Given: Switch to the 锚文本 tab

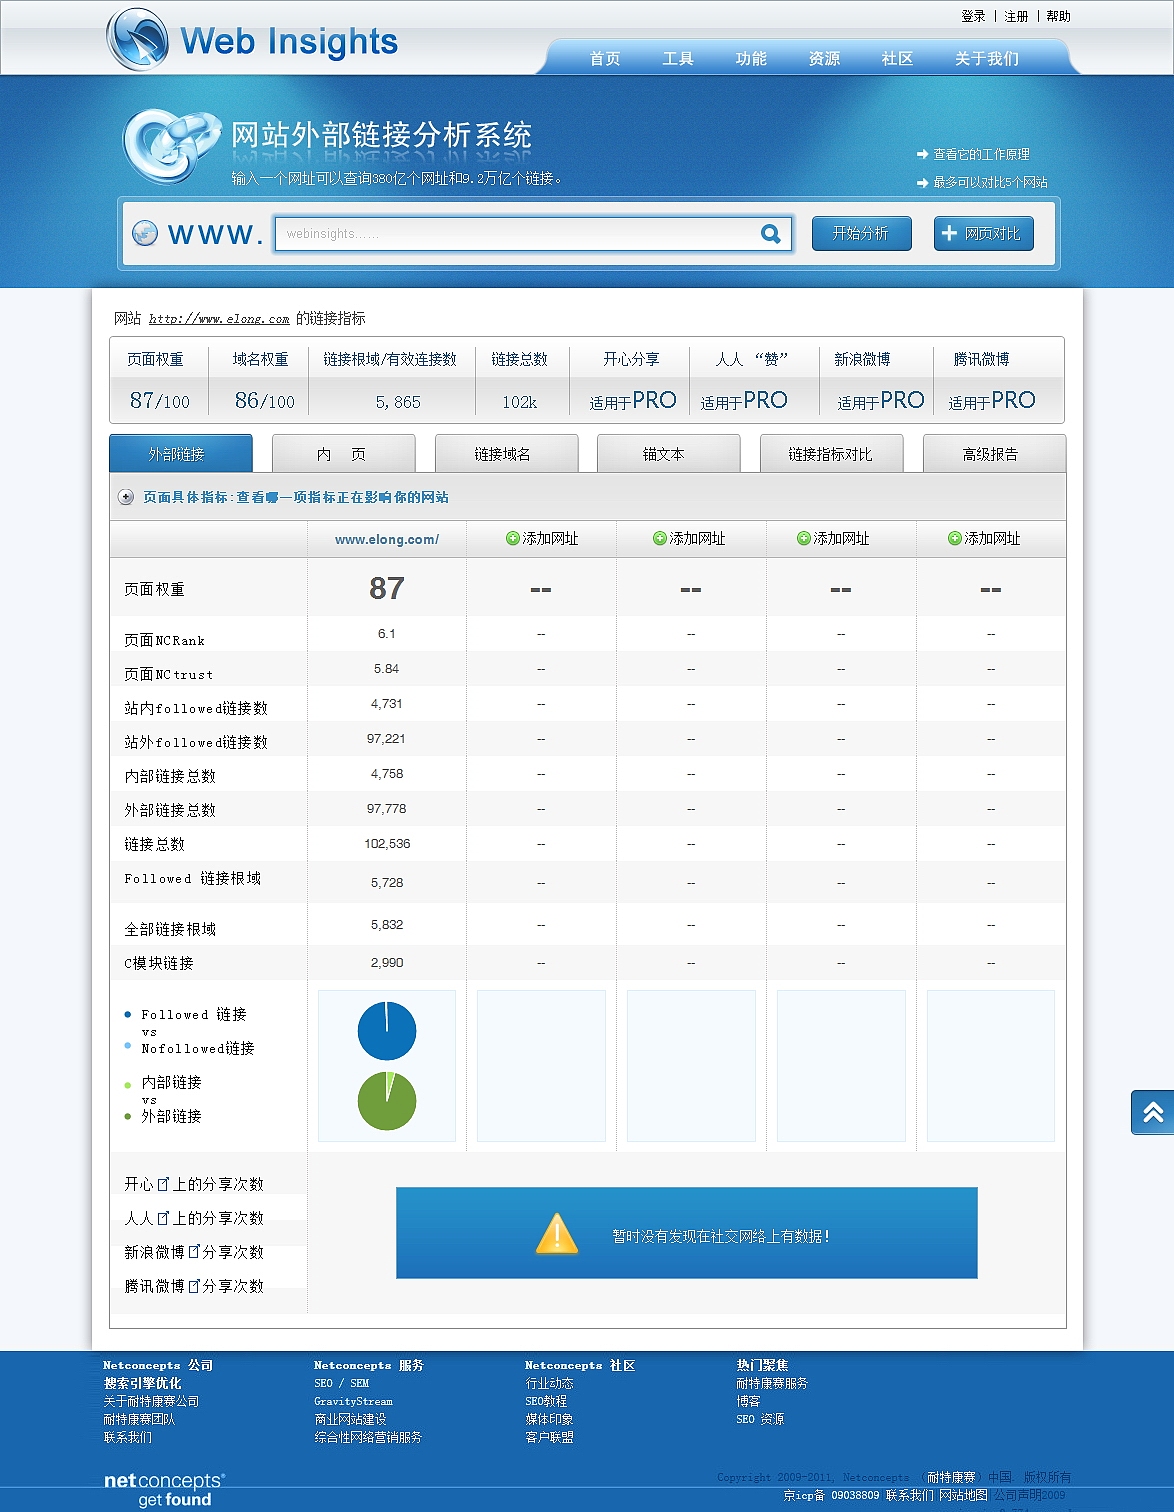Looking at the screenshot, I should pos(667,453).
